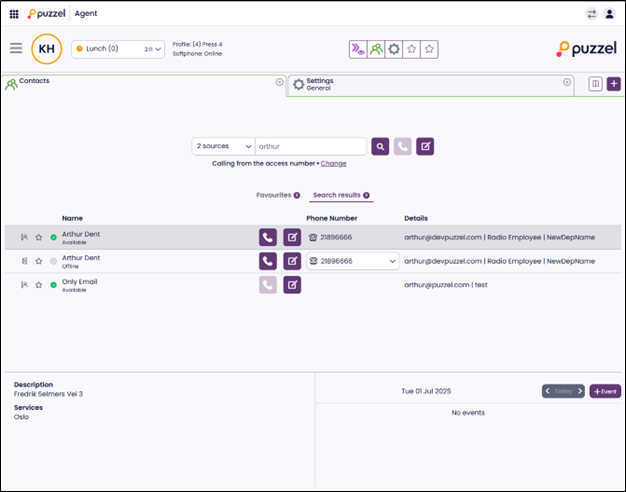Click phone number 21896666 of Available Arthur
The width and height of the screenshot is (626, 492).
336,237
